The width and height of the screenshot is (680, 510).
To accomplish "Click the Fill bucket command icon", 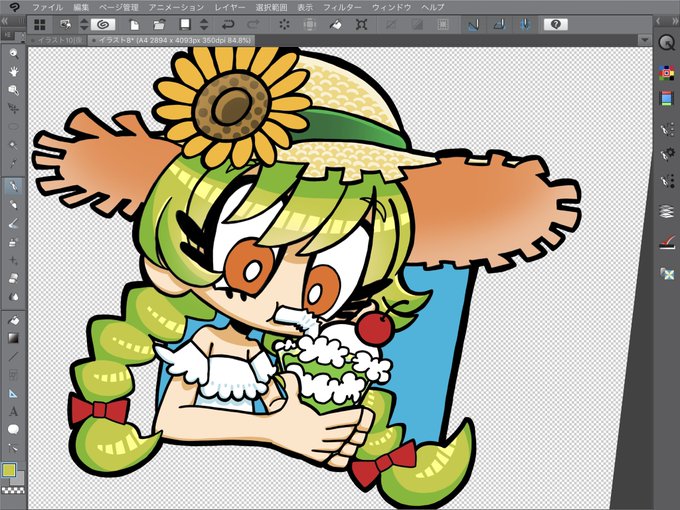I will click(x=335, y=25).
